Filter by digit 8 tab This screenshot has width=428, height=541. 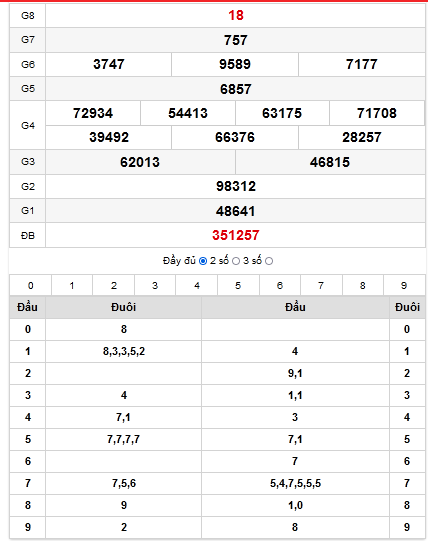(363, 285)
